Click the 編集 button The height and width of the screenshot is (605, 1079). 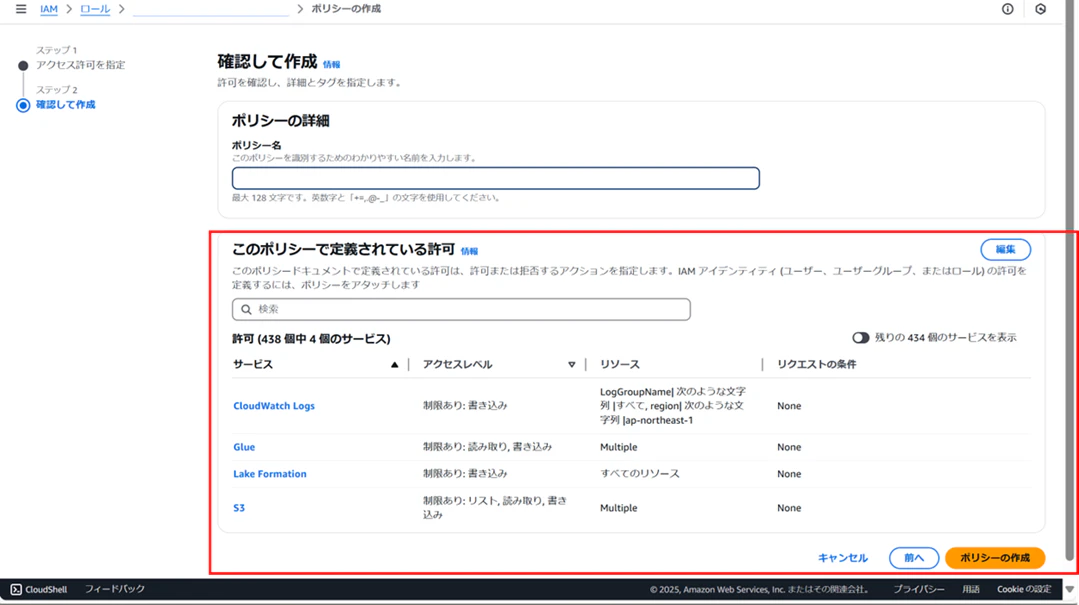point(1005,249)
